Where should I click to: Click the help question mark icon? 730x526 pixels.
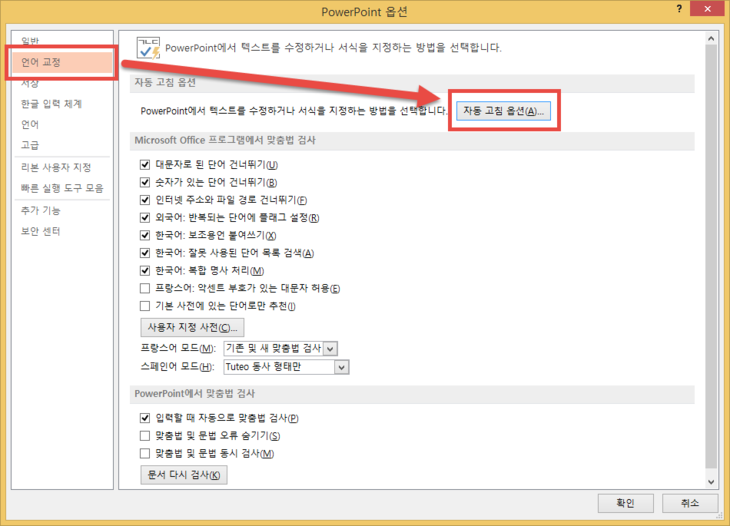point(679,9)
